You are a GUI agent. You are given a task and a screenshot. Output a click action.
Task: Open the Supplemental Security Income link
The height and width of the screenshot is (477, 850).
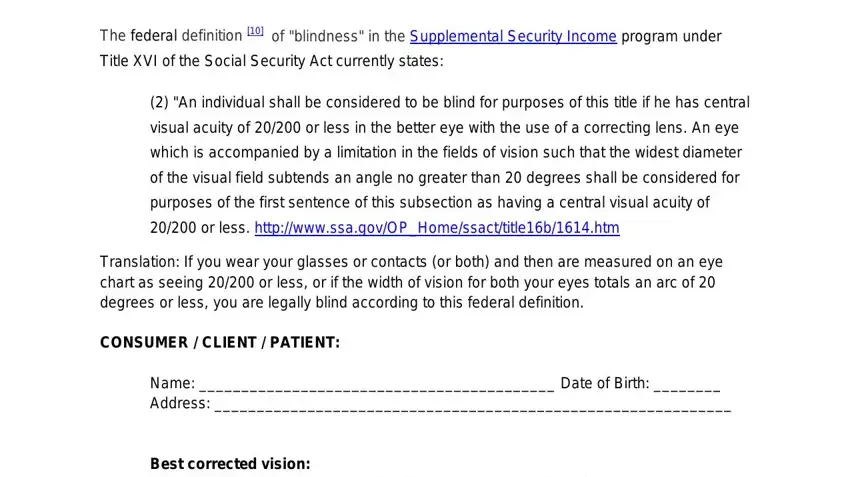[x=513, y=36]
